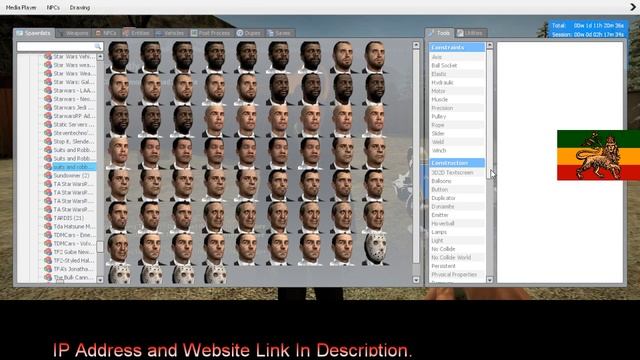Select the Duplicator tool
The width and height of the screenshot is (640, 360).
pos(457,198)
